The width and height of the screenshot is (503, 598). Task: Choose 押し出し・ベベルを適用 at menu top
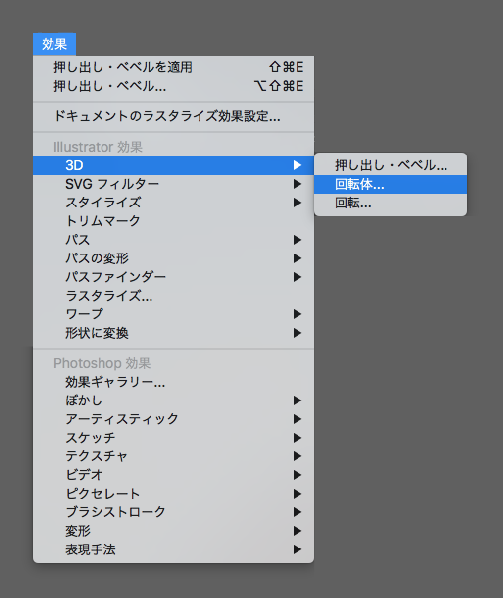(174, 67)
